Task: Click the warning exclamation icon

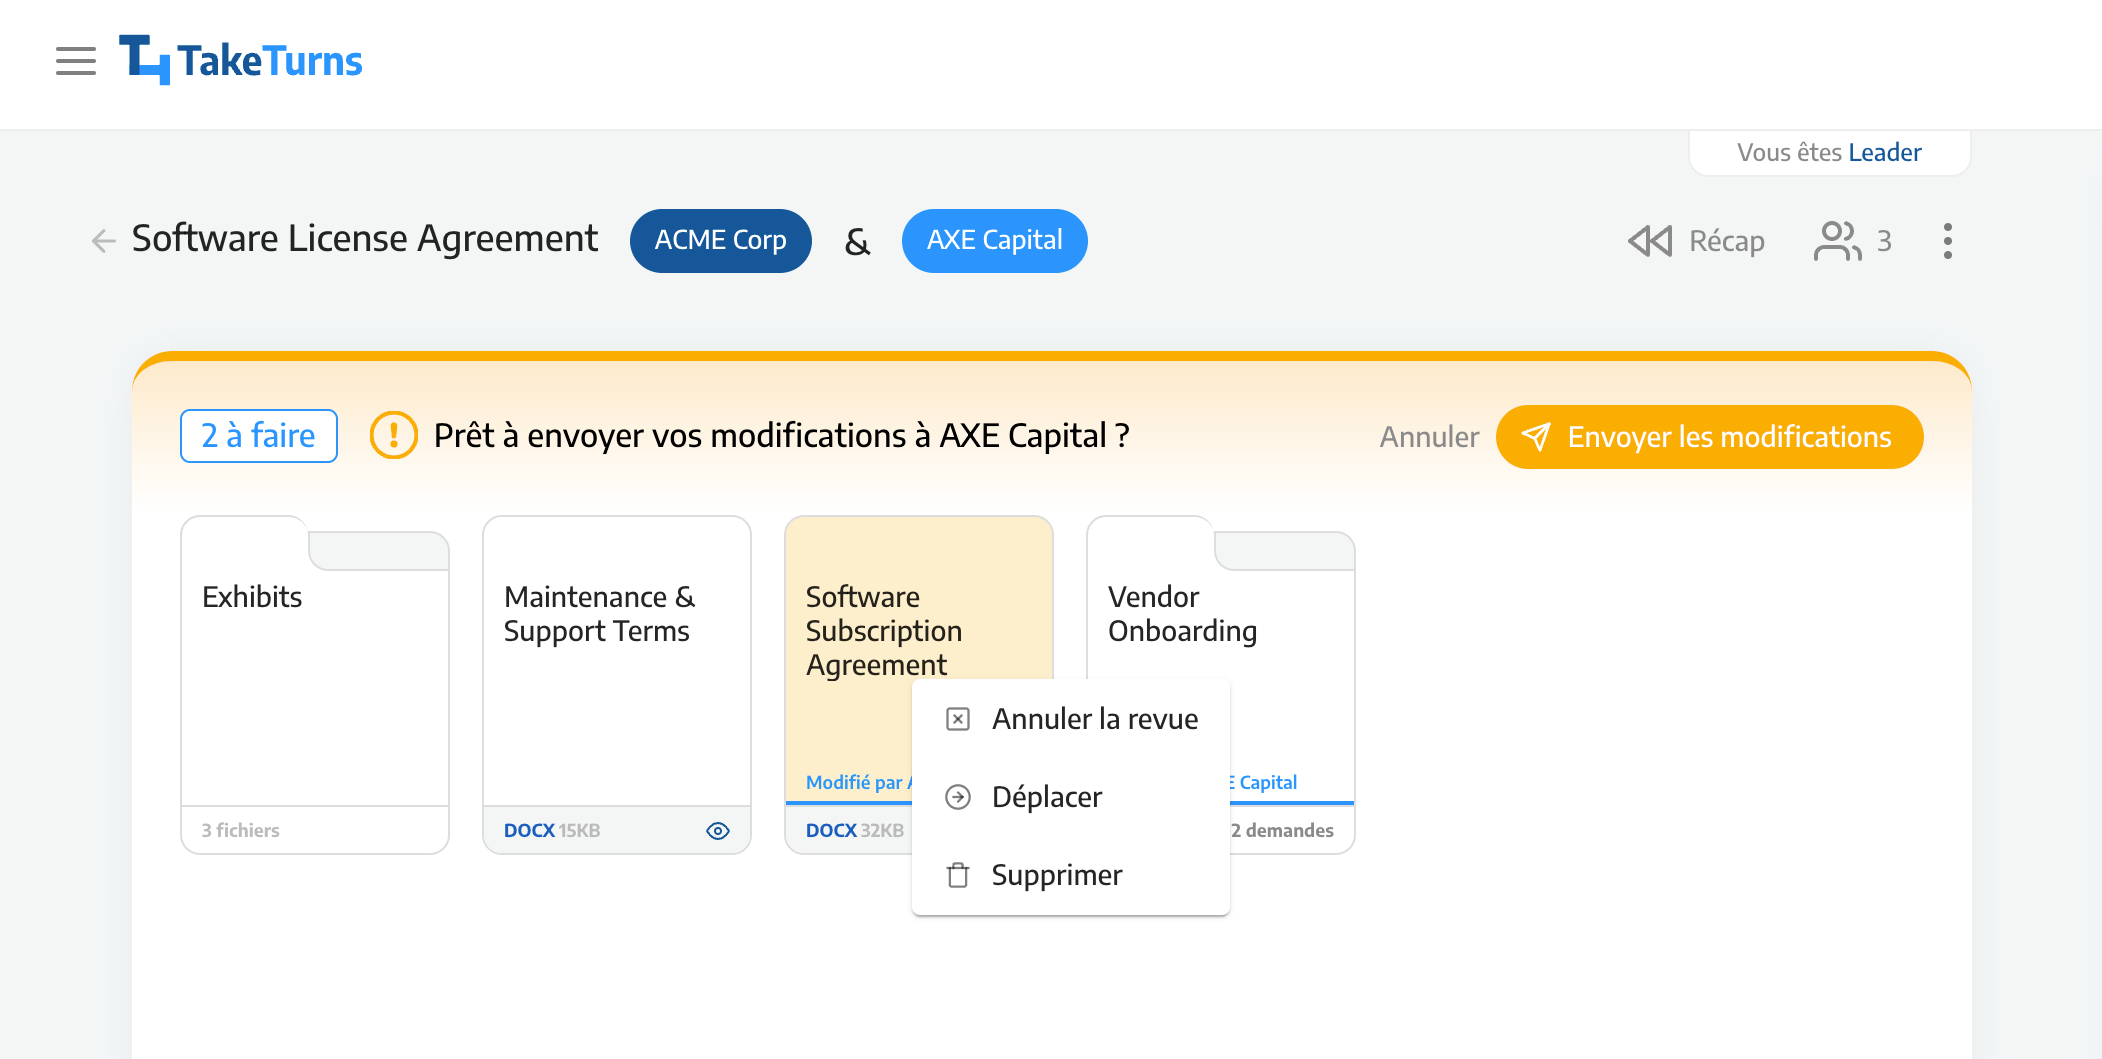Action: click(394, 436)
